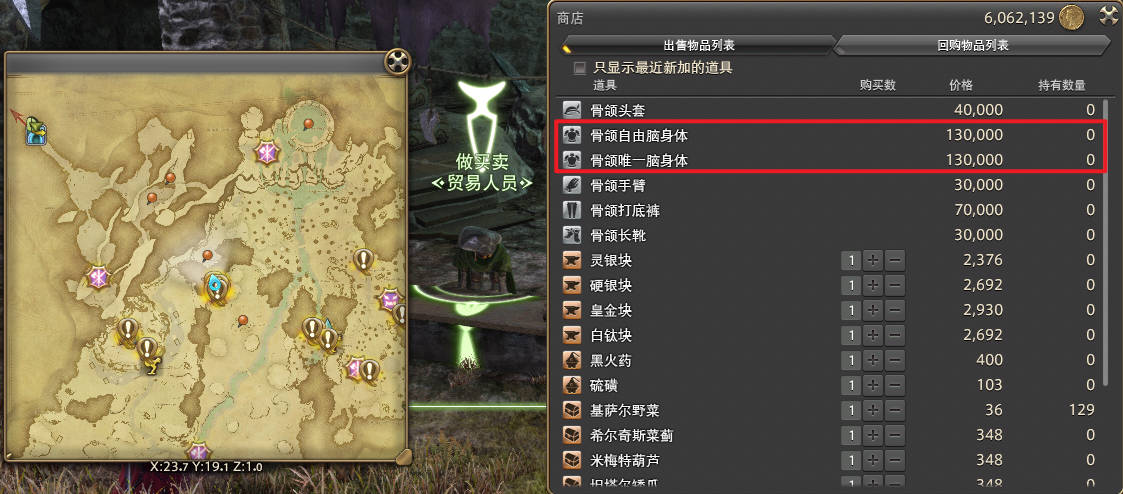Open the 出售物品列表 tab
Screen dimensions: 1123x494
pos(698,46)
